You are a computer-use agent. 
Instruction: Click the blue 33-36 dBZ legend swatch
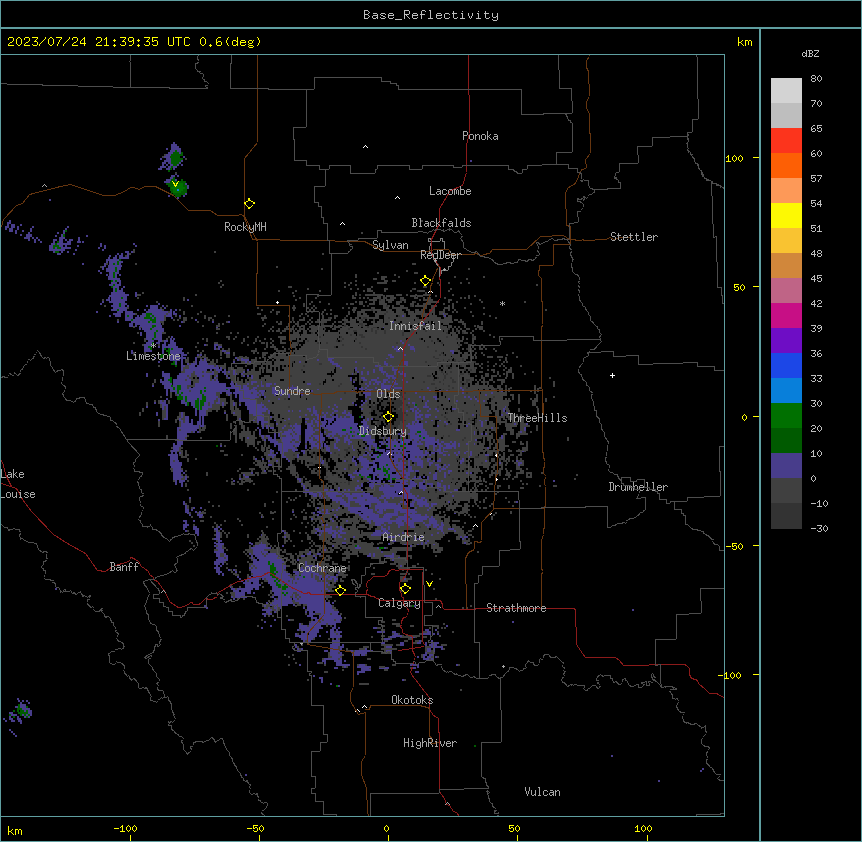(x=786, y=365)
